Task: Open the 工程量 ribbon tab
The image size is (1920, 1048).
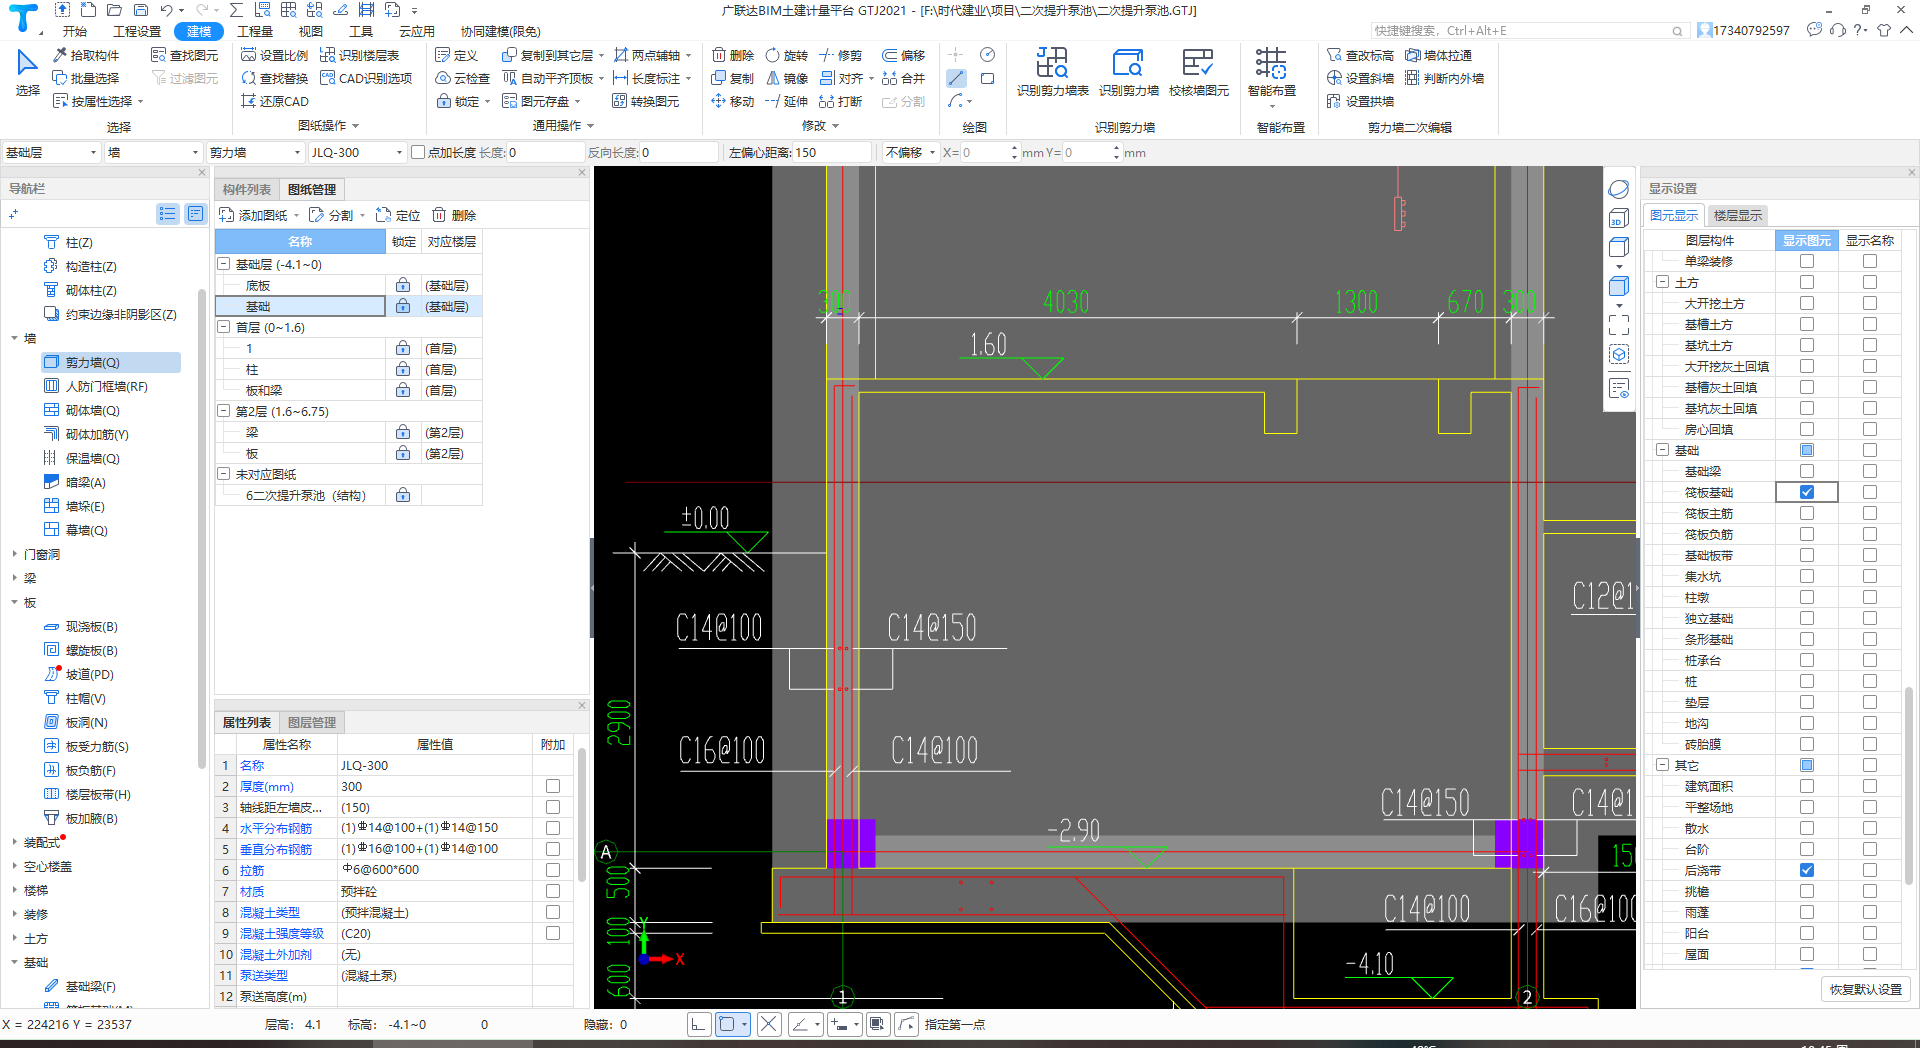Action: click(x=255, y=31)
